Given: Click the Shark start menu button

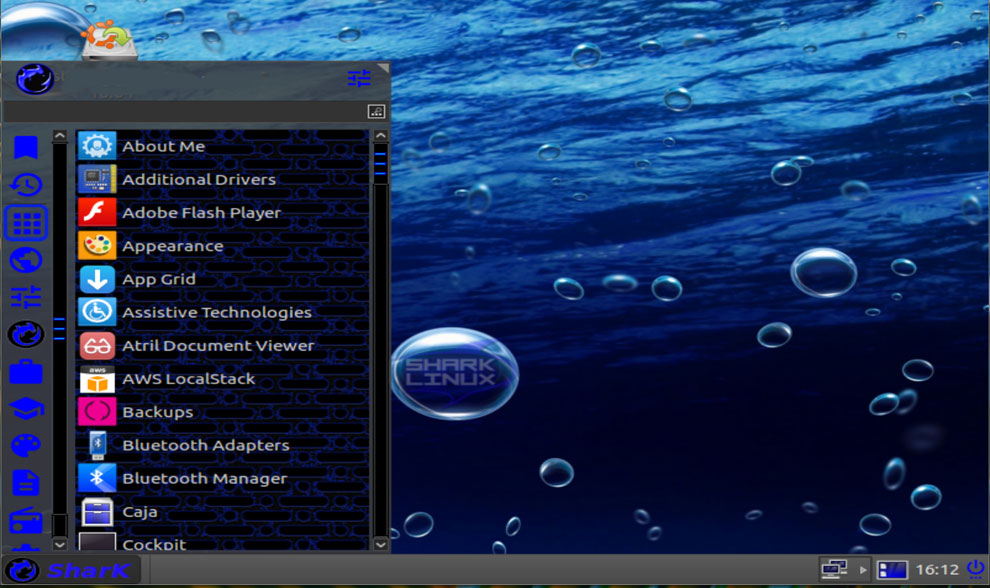Looking at the screenshot, I should pos(71,570).
